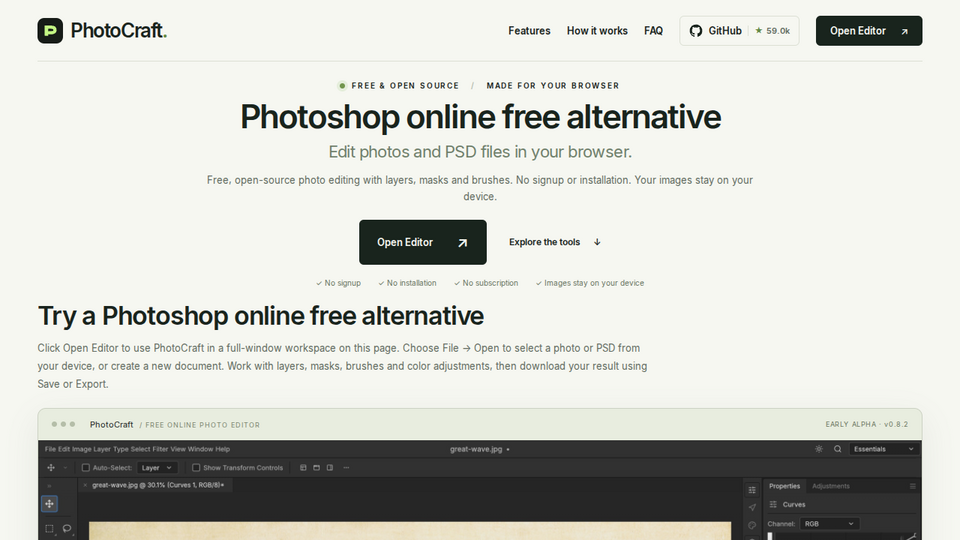This screenshot has height=540, width=960.
Task: Click the third align icon in options bar
Action: click(x=330, y=468)
